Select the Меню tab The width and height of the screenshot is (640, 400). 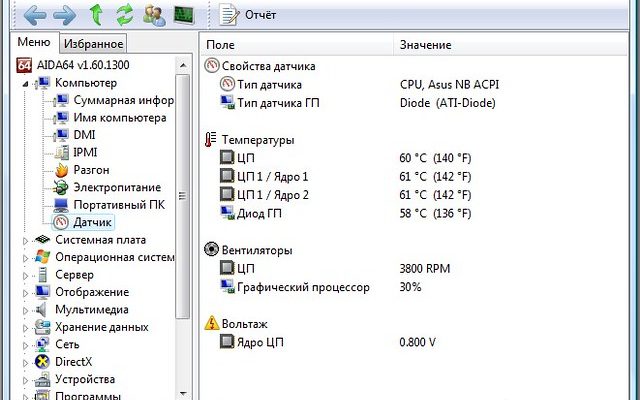[33, 42]
